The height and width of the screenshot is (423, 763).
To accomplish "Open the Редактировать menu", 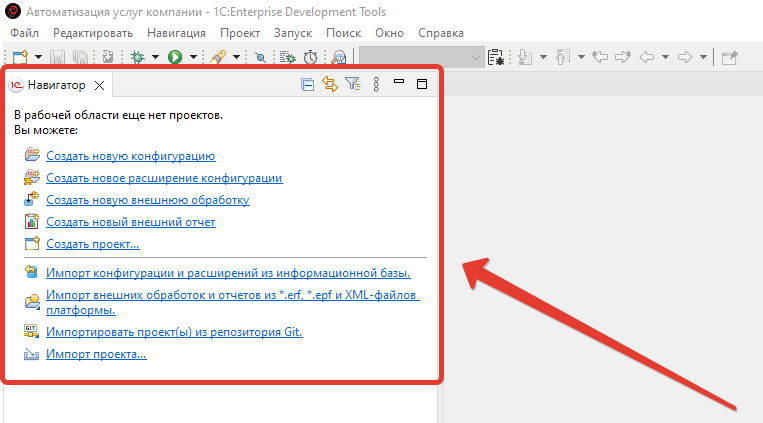I will 93,33.
